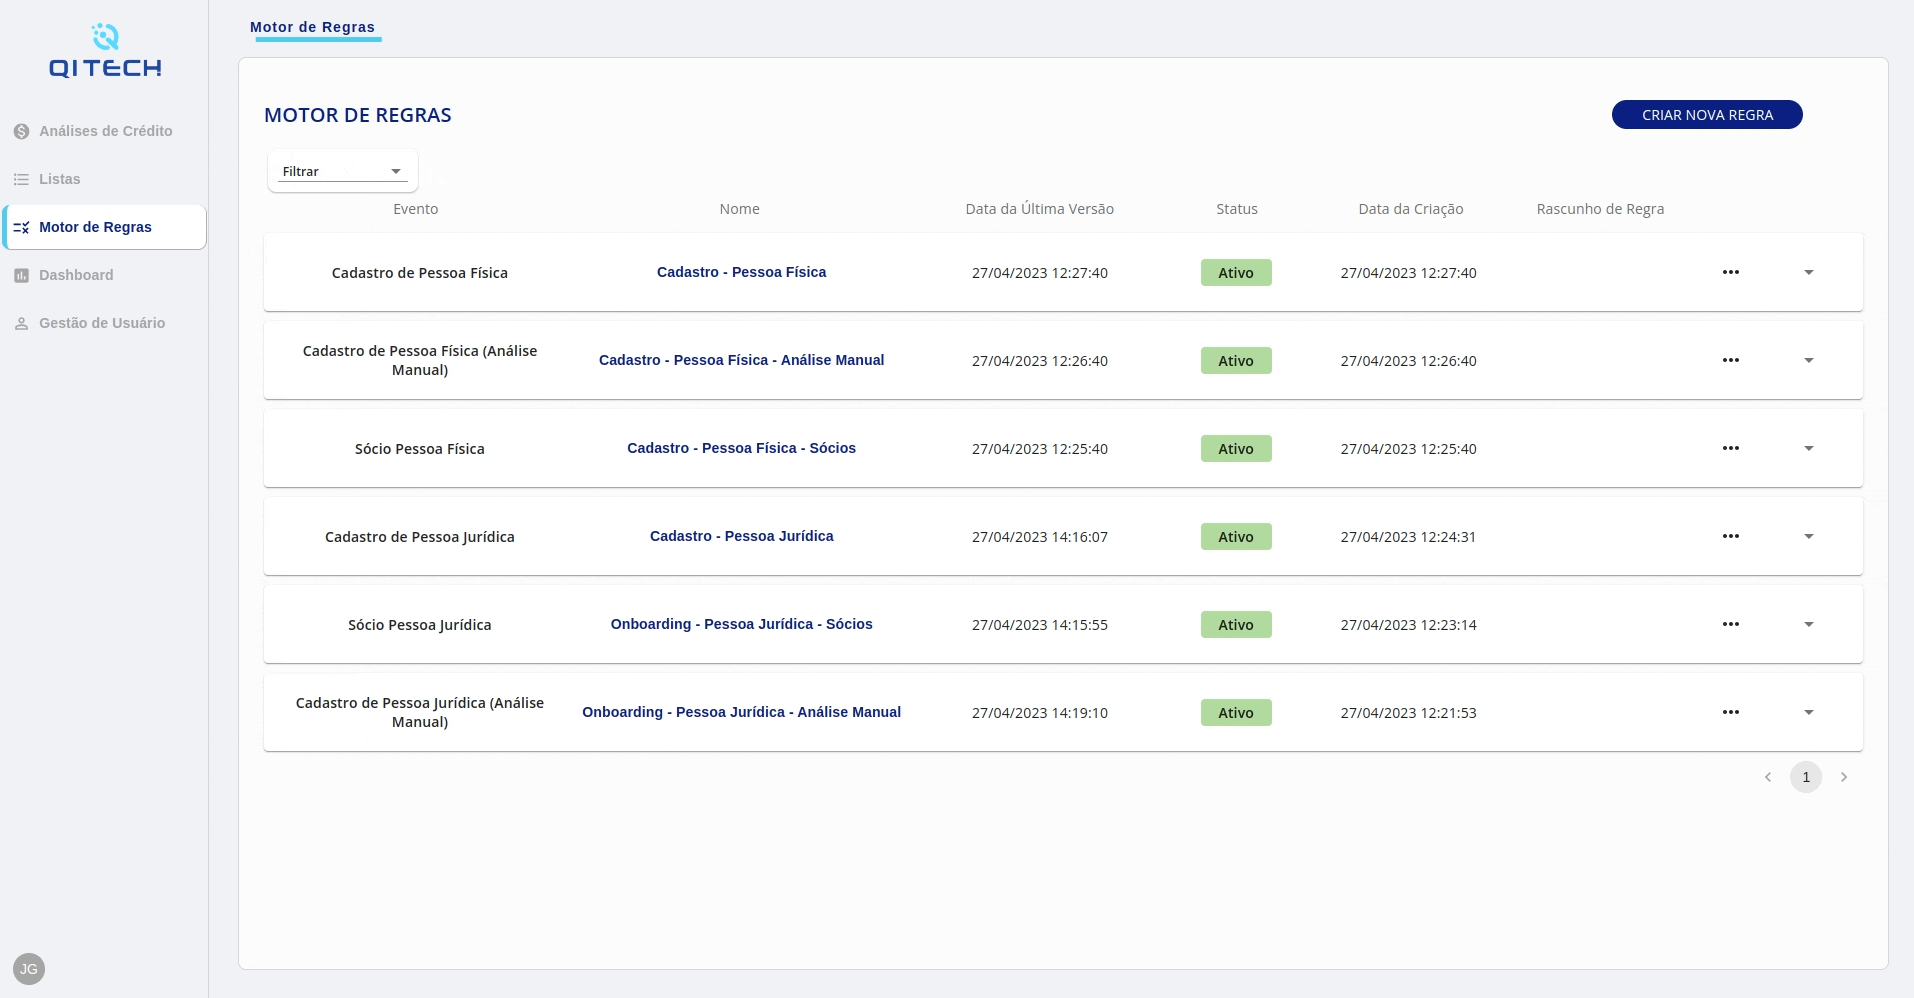Viewport: 1914px width, 998px height.
Task: Open the Cadastro - Pessoa Física rule link
Action: 741,272
